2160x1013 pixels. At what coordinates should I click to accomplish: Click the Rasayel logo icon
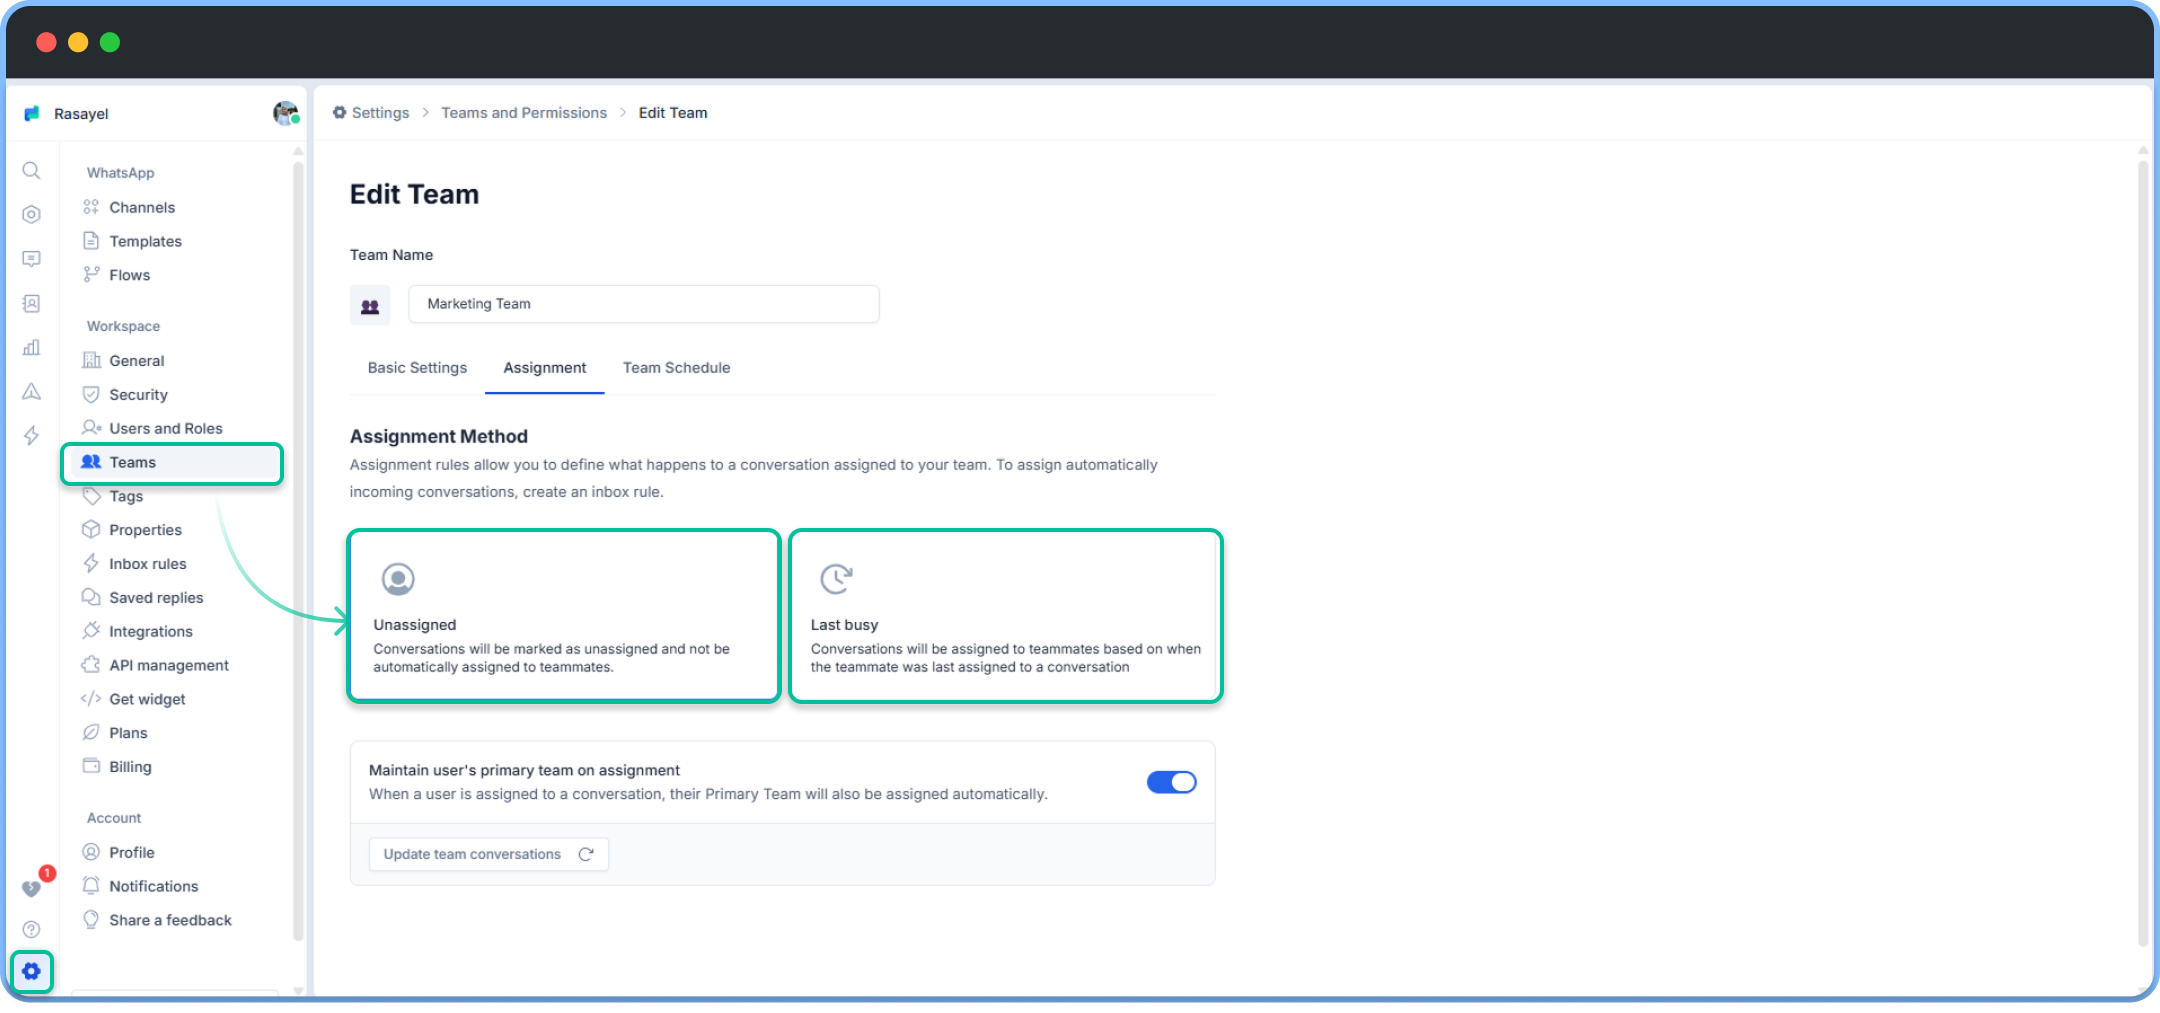32,113
